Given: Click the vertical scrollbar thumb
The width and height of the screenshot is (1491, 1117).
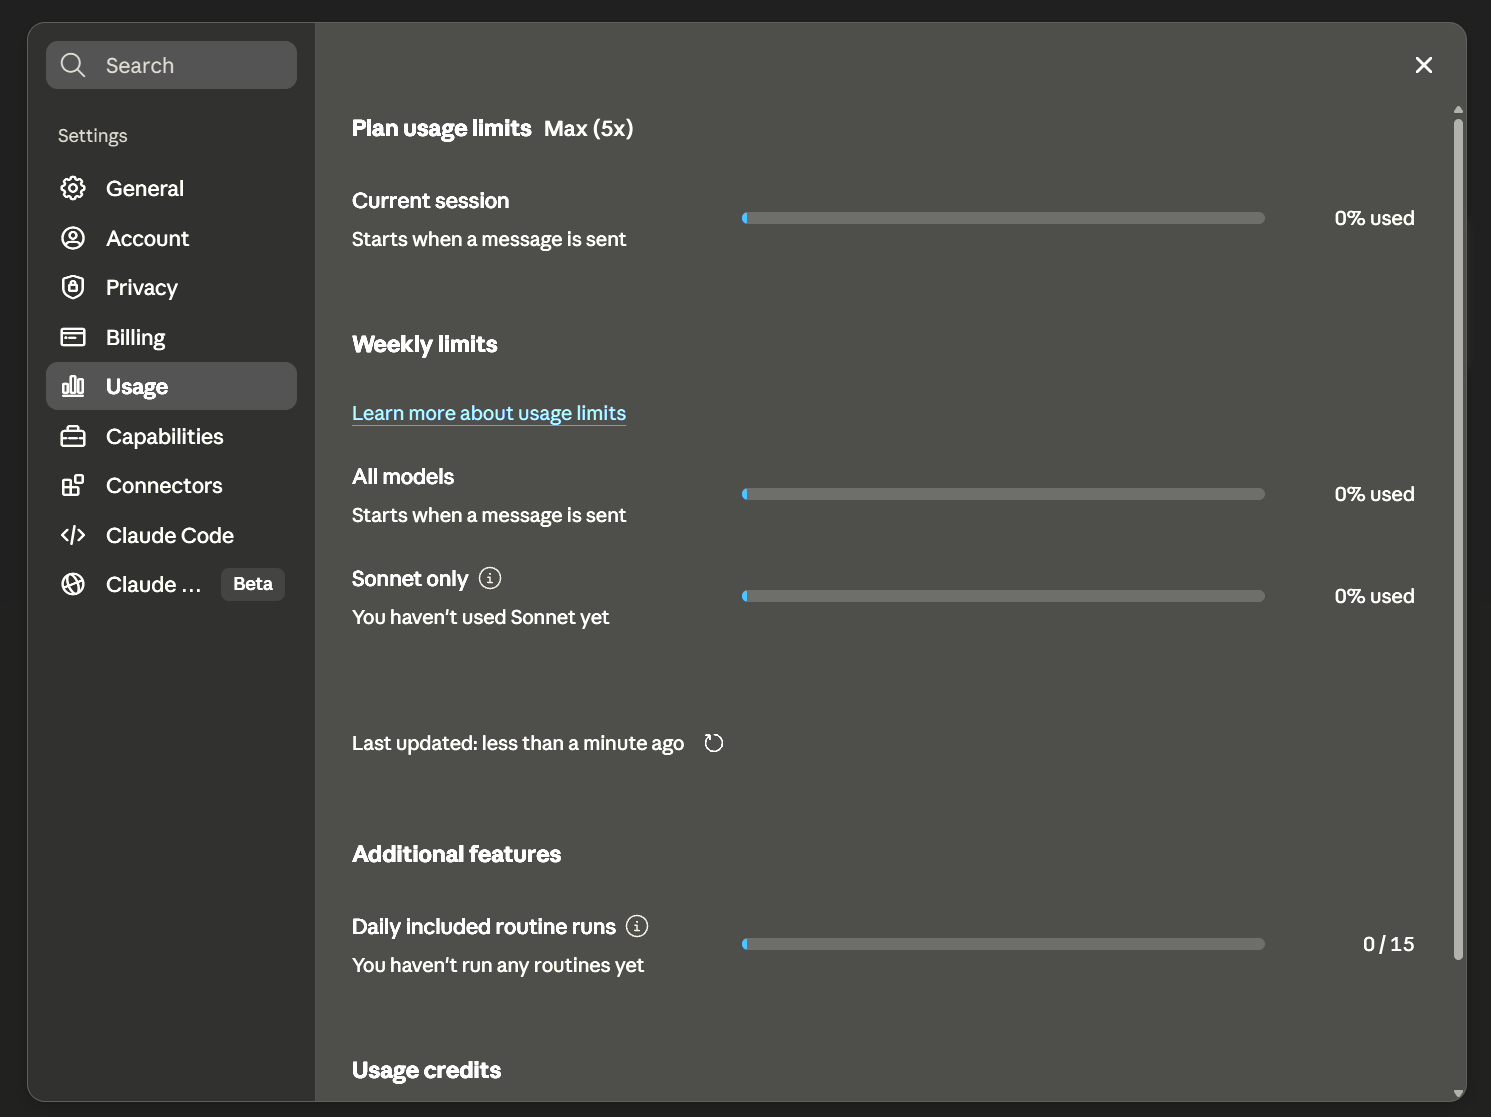Looking at the screenshot, I should point(1458,539).
